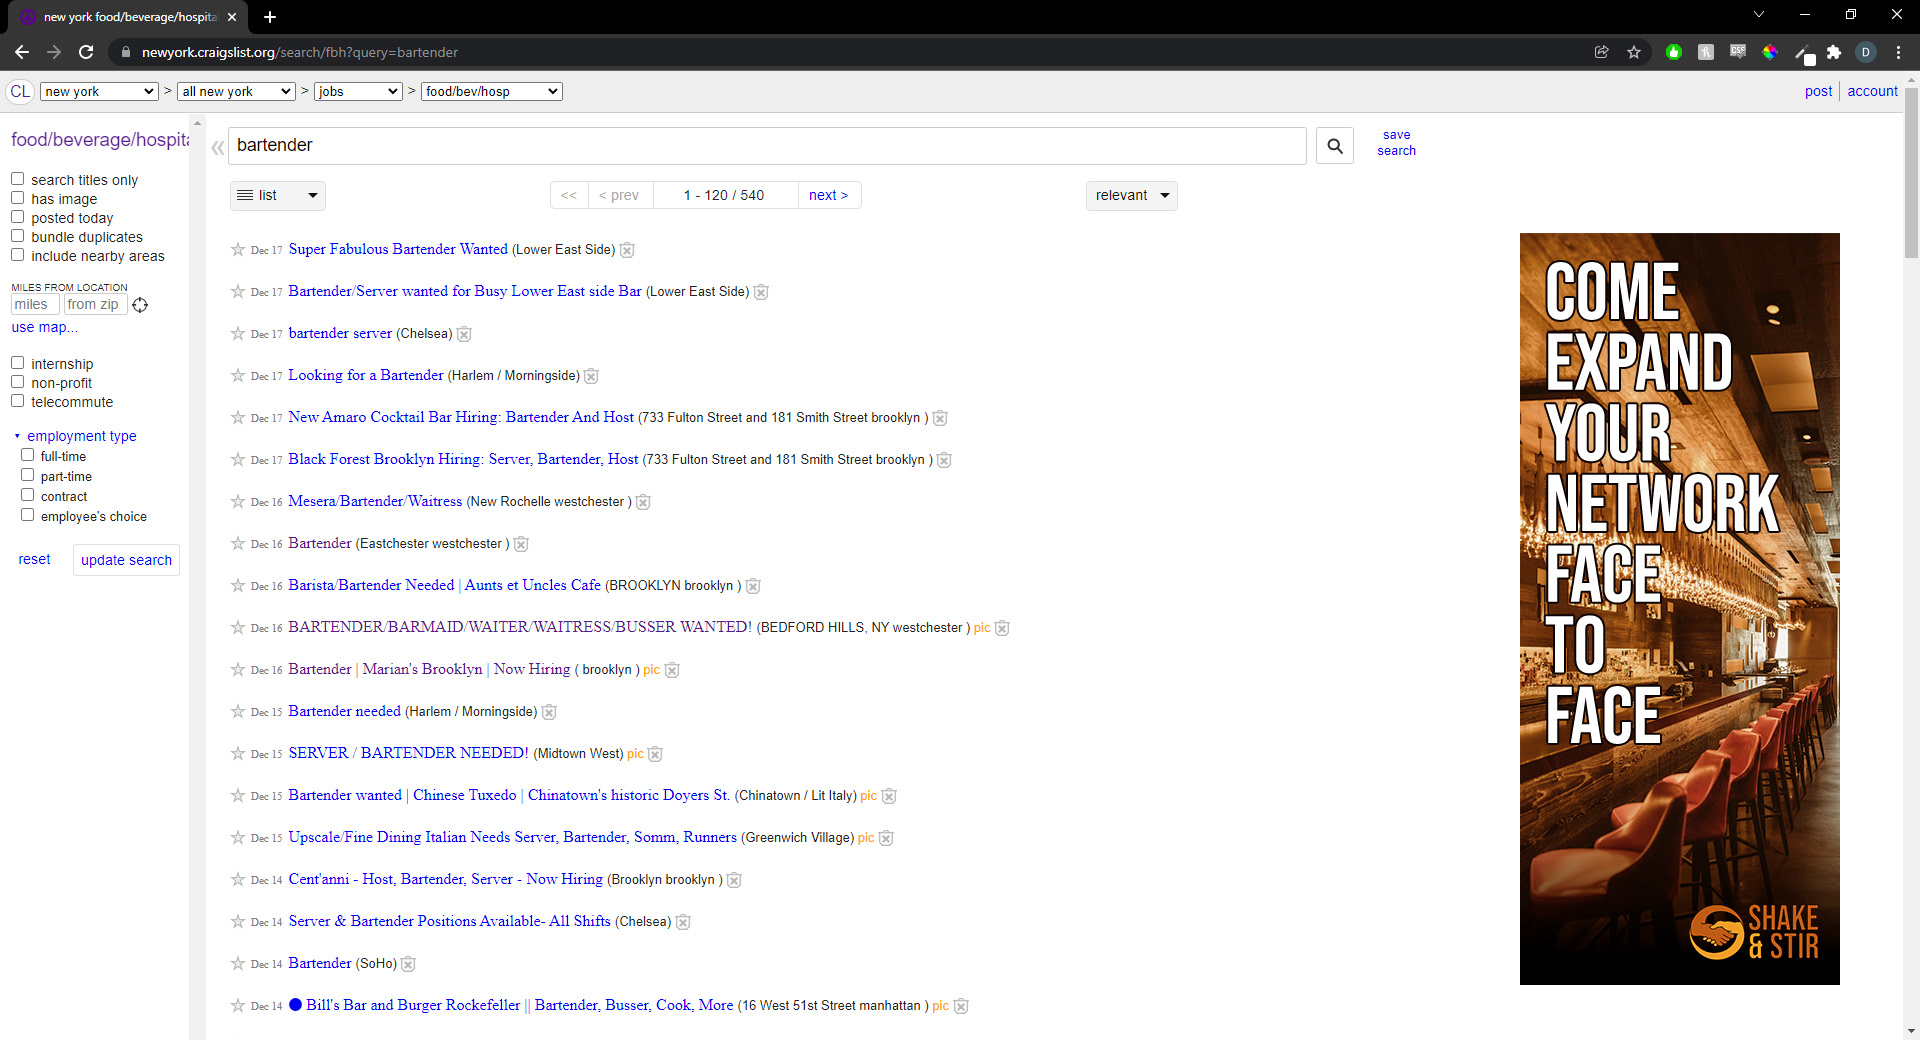Open the all new york area dropdown
This screenshot has width=1920, height=1040.
coord(236,91)
